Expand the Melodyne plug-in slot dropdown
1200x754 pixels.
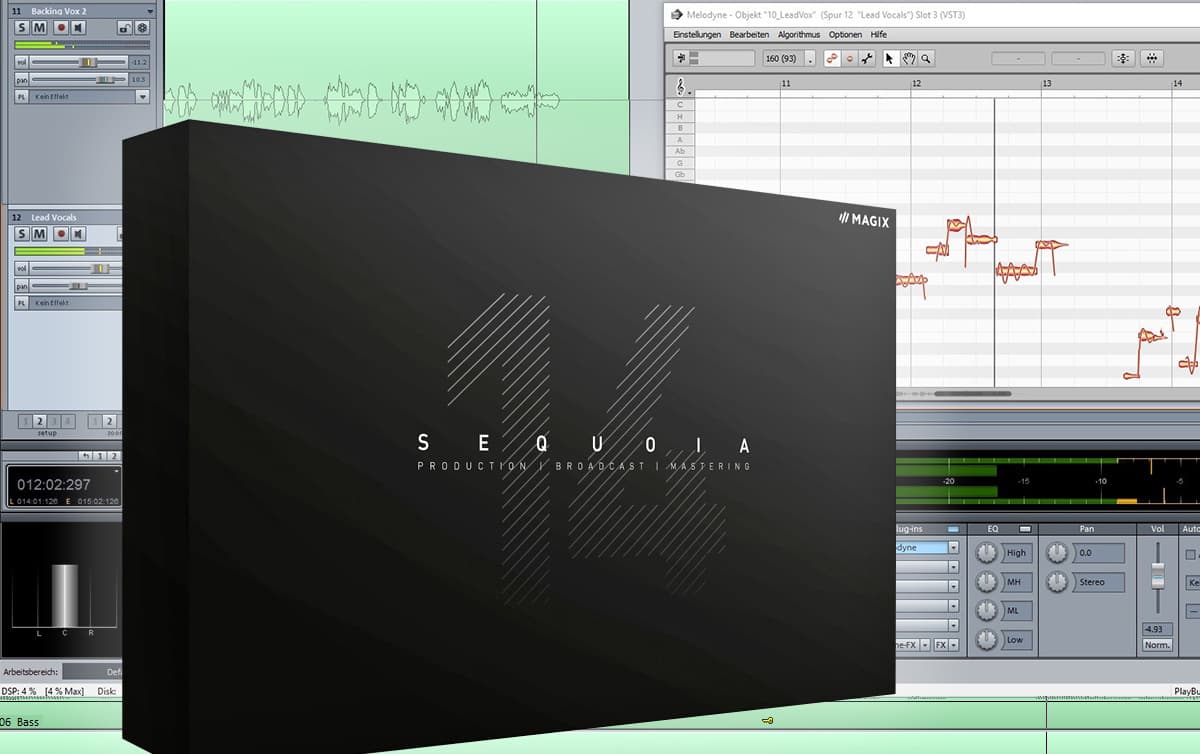click(x=953, y=548)
